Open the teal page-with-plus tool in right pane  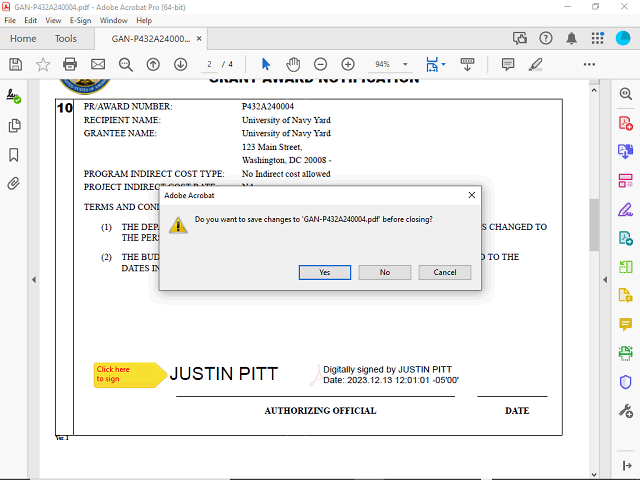[x=626, y=238]
